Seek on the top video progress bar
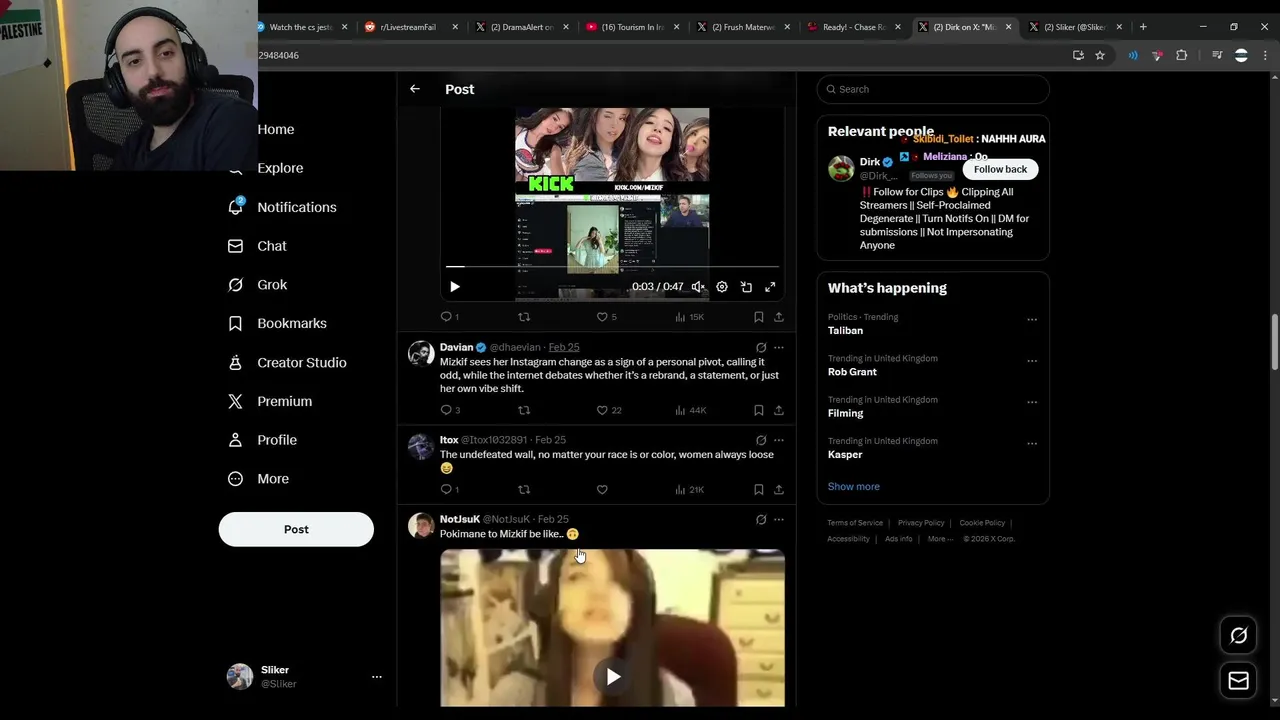This screenshot has height=720, width=1280. click(x=612, y=267)
